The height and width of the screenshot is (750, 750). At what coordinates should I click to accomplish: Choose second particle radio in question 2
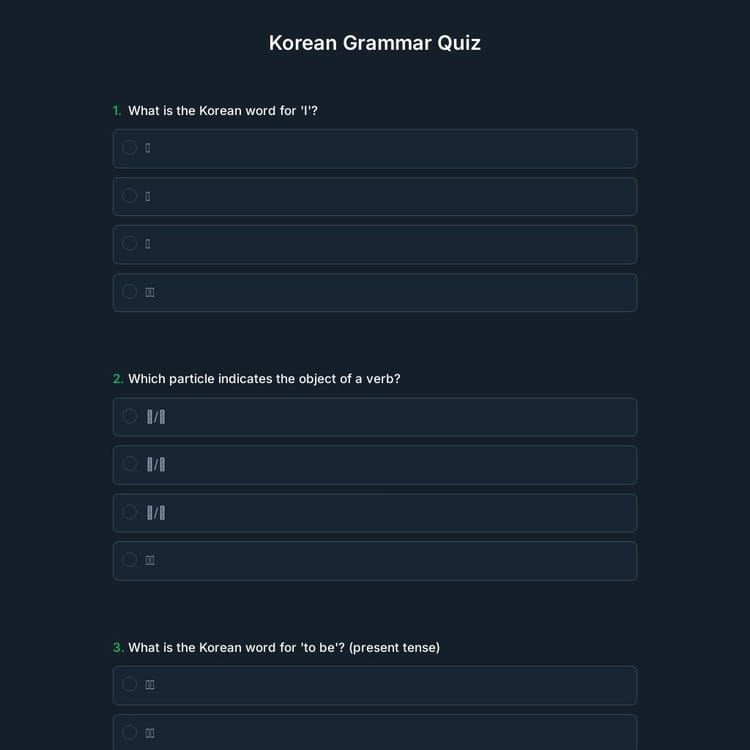click(x=130, y=464)
